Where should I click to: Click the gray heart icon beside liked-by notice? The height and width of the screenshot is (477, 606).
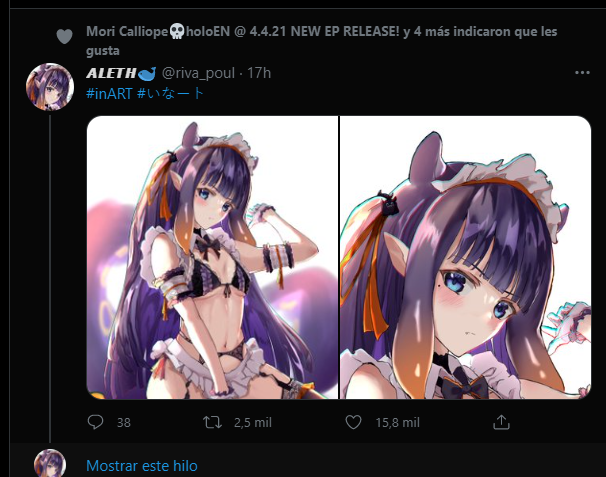[x=65, y=36]
